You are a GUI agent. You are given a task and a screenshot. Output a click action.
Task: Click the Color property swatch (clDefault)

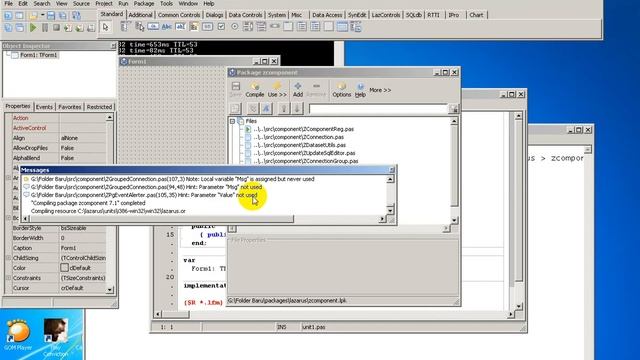click(64, 268)
